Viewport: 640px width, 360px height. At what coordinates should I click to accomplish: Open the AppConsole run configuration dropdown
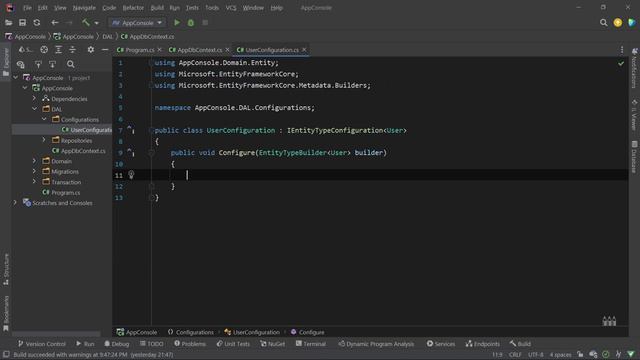pos(137,23)
